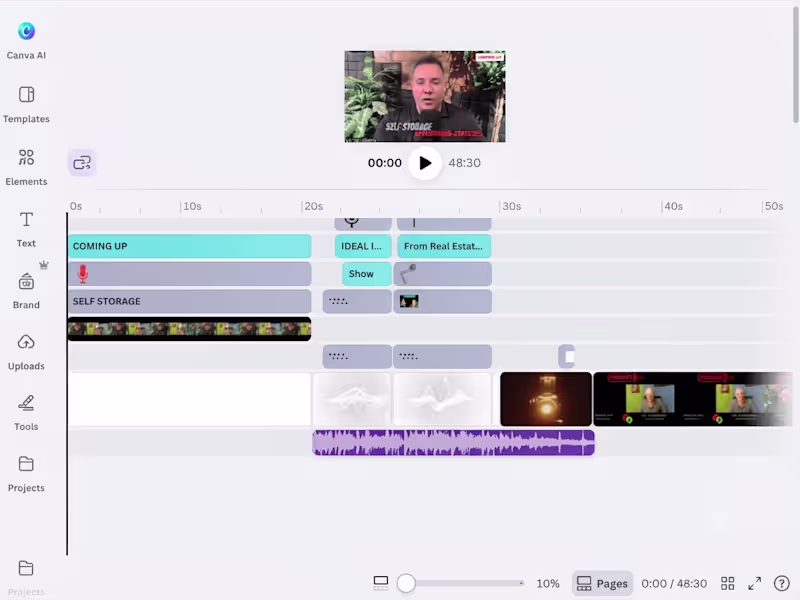Open the Uploads panel
This screenshot has height=600, width=800.
coord(26,352)
